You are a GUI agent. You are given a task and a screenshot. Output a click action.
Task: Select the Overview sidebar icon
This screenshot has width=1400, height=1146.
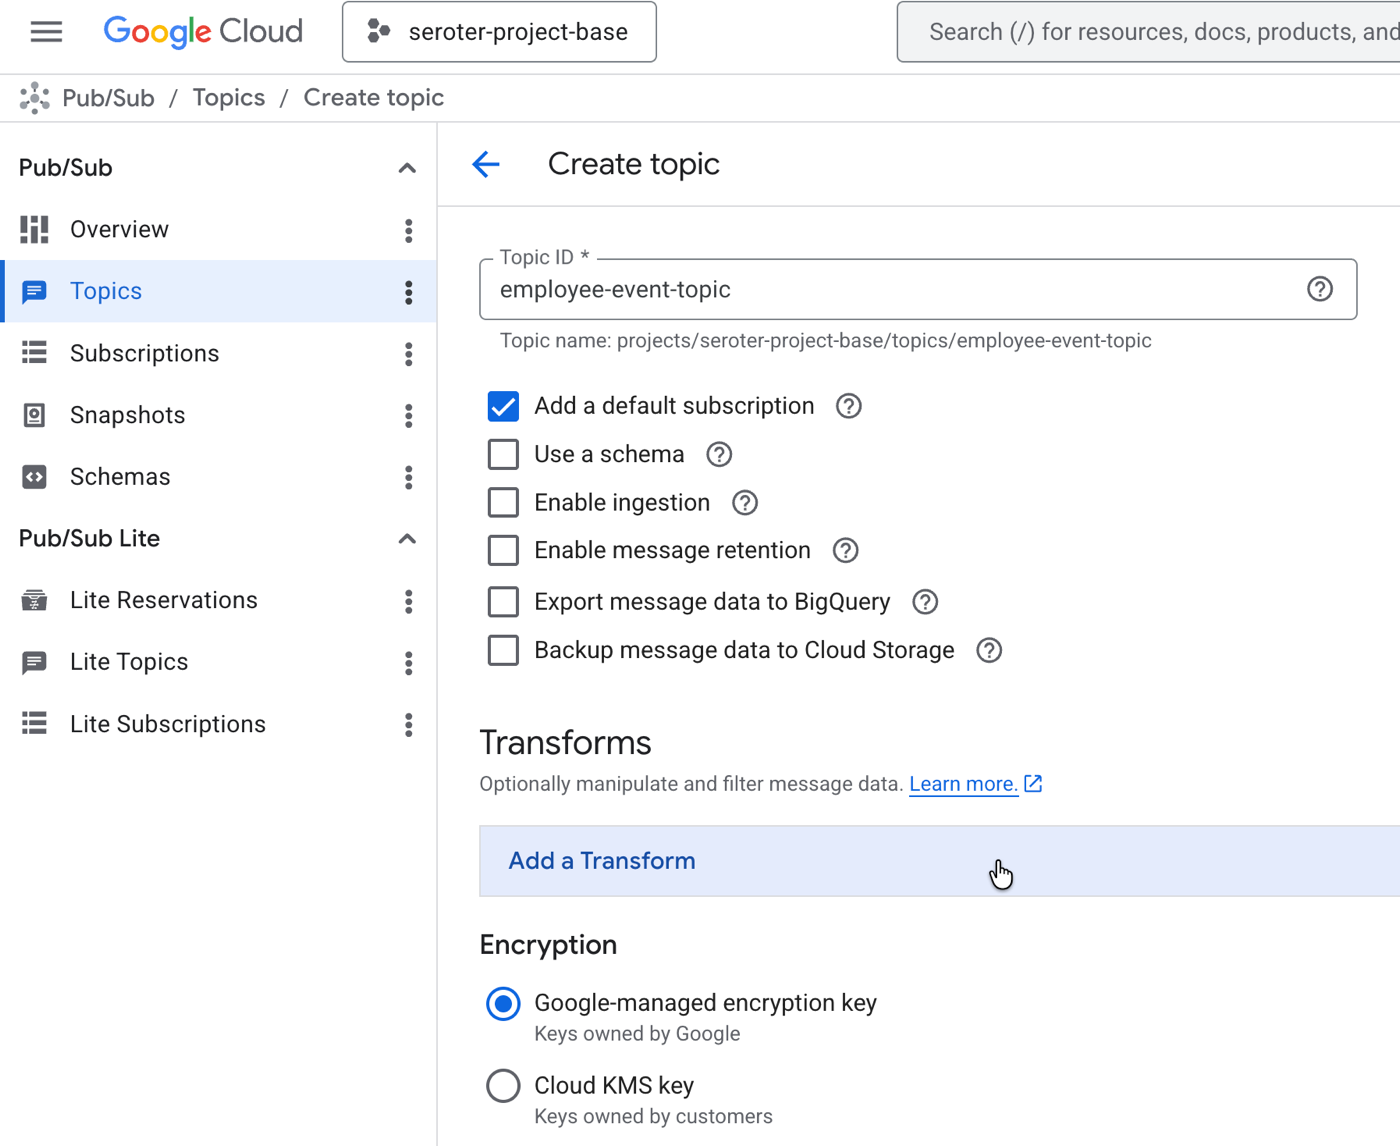click(34, 229)
